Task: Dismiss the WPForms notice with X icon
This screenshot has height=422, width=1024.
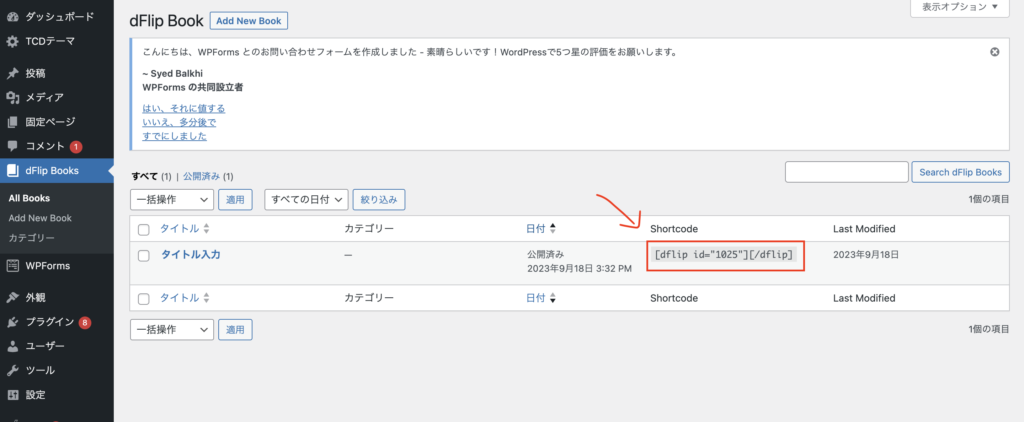Action: (x=995, y=52)
